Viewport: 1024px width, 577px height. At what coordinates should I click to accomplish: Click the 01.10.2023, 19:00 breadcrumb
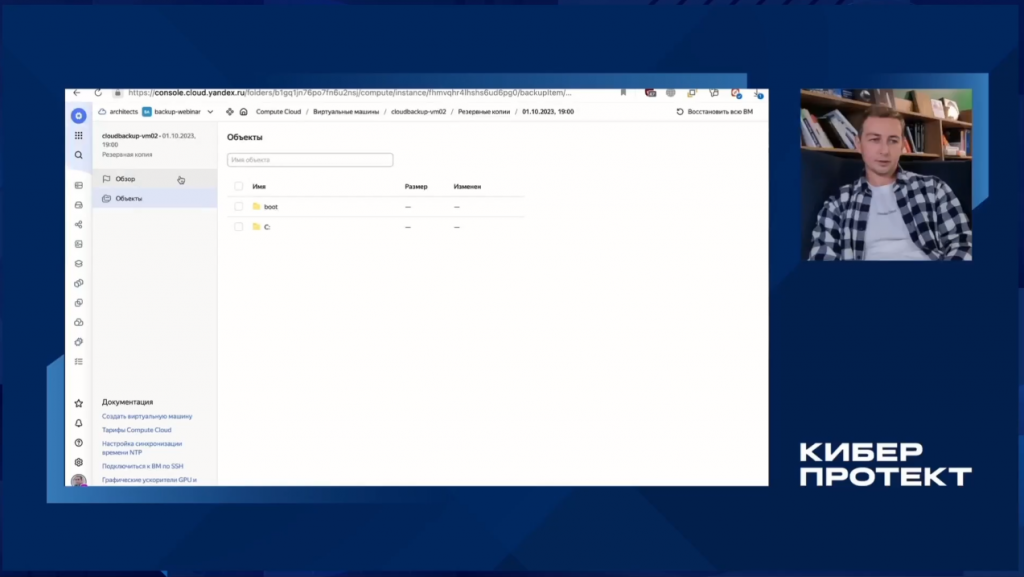click(x=548, y=112)
